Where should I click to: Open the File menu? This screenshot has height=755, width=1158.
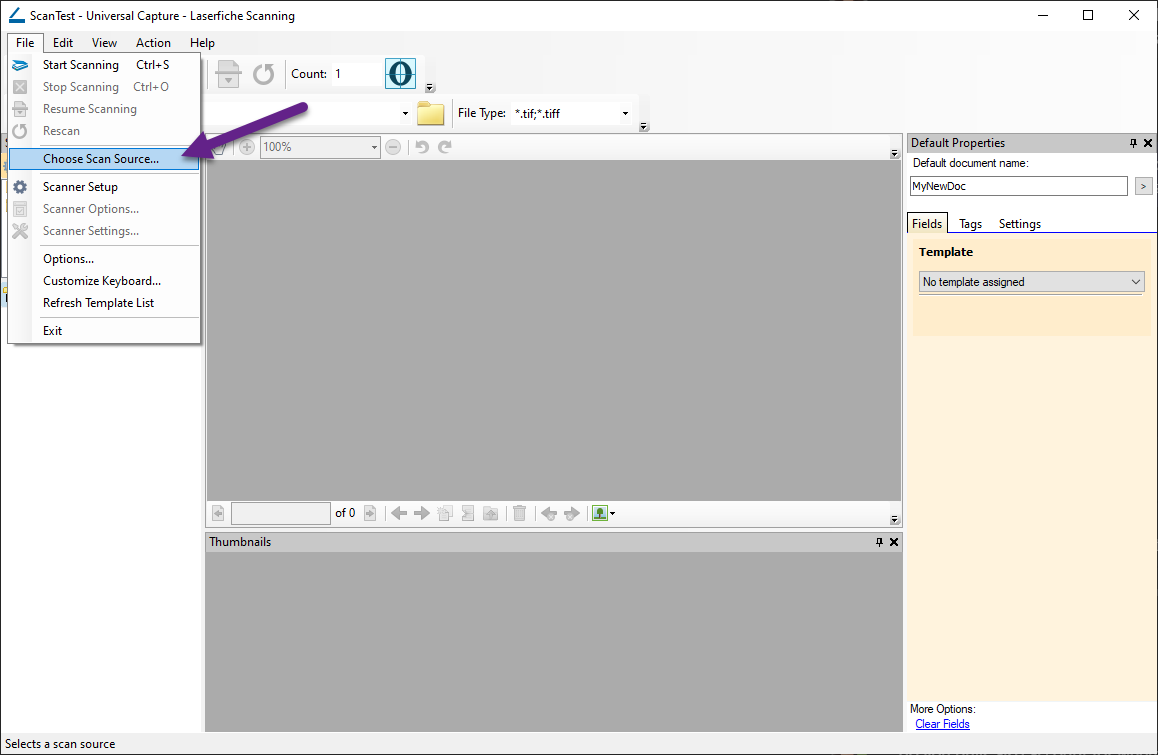coord(25,43)
